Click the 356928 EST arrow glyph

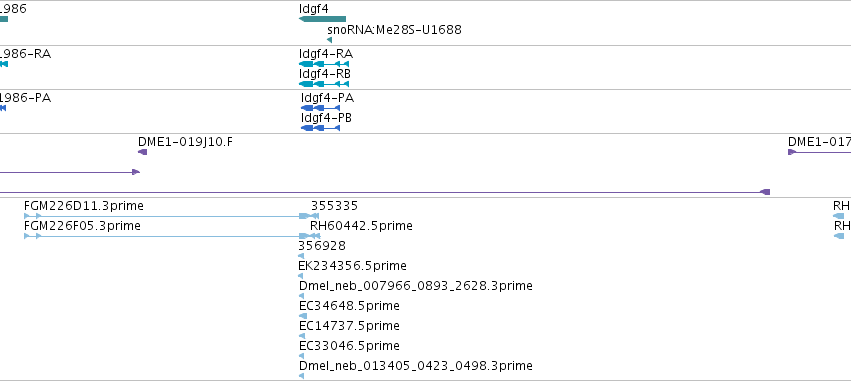click(x=301, y=256)
